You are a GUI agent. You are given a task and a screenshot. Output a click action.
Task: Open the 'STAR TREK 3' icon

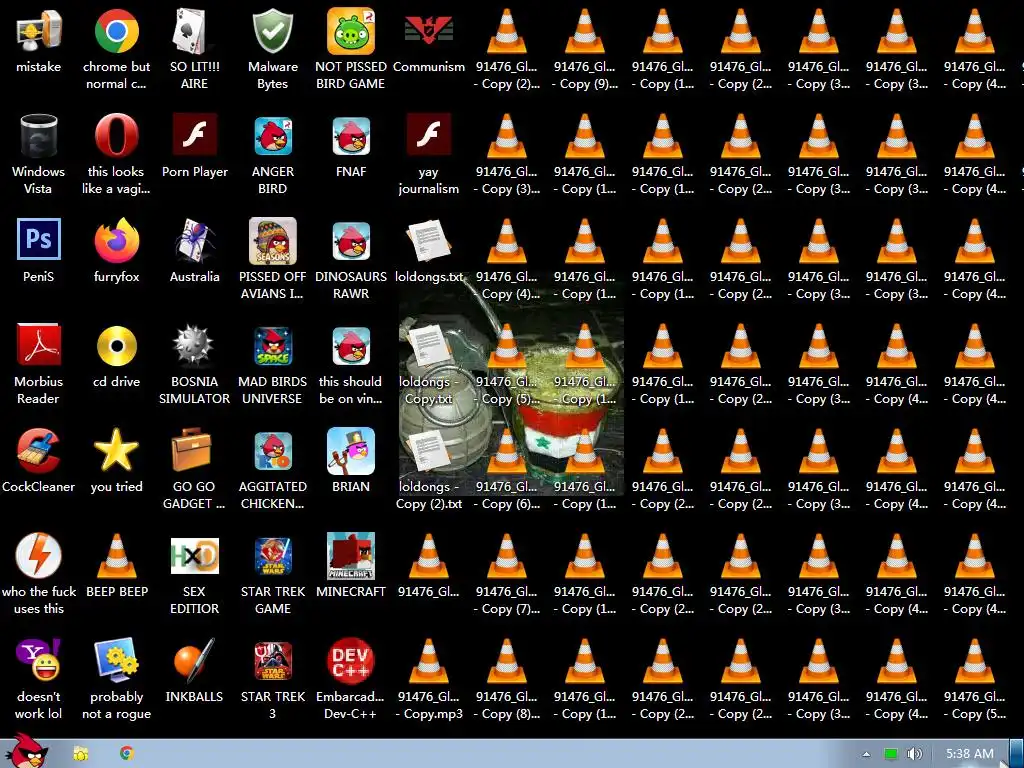click(x=272, y=661)
